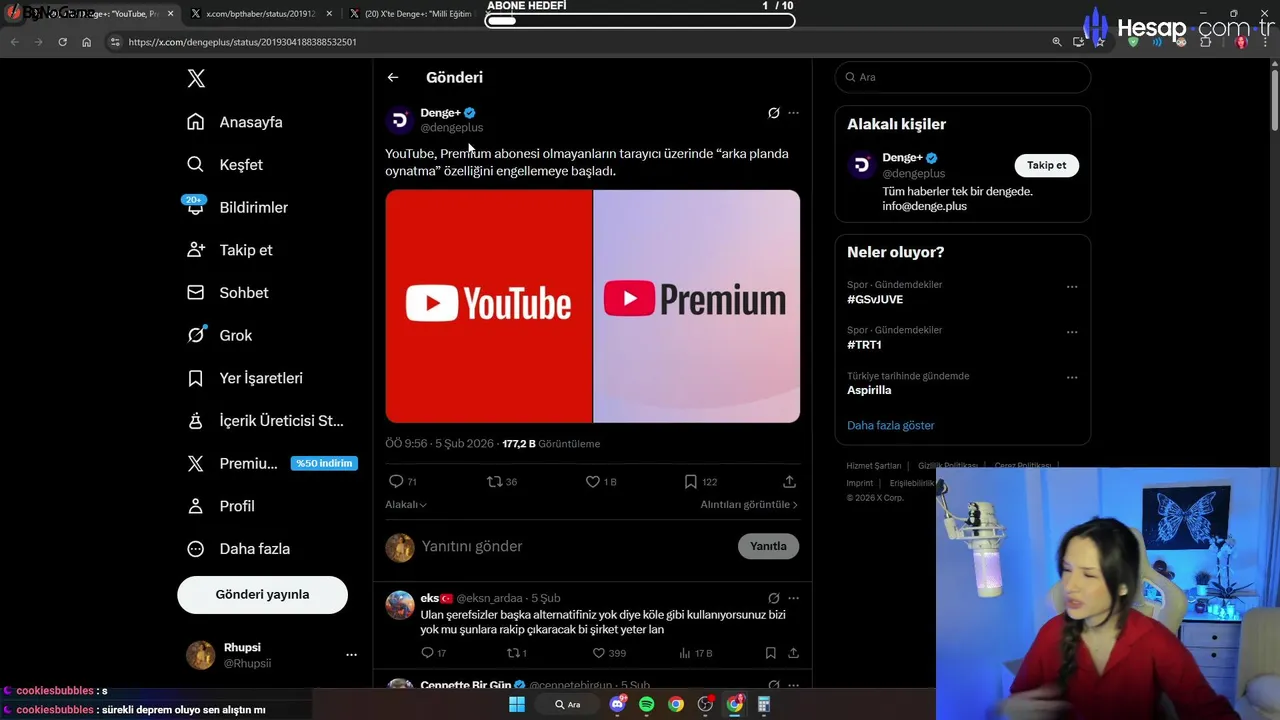Bookmark eks reply
Screen dimensions: 1280x720
[770, 653]
